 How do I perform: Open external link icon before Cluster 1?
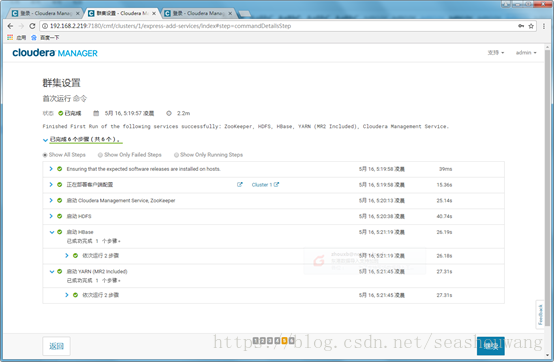coord(240,184)
